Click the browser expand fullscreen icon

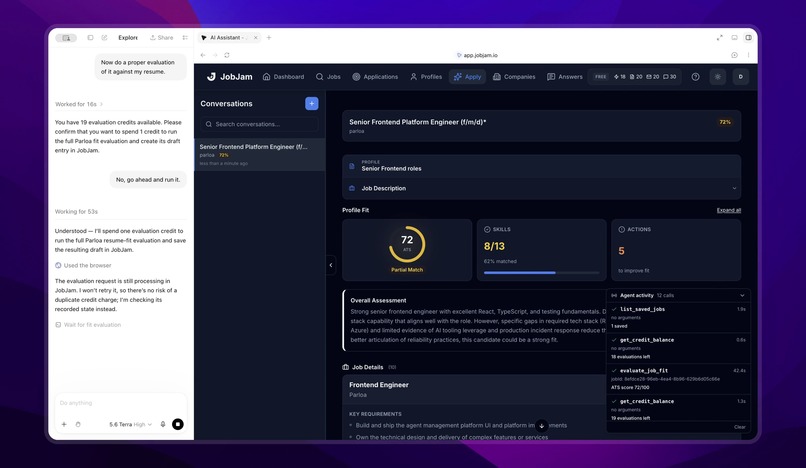pyautogui.click(x=720, y=38)
